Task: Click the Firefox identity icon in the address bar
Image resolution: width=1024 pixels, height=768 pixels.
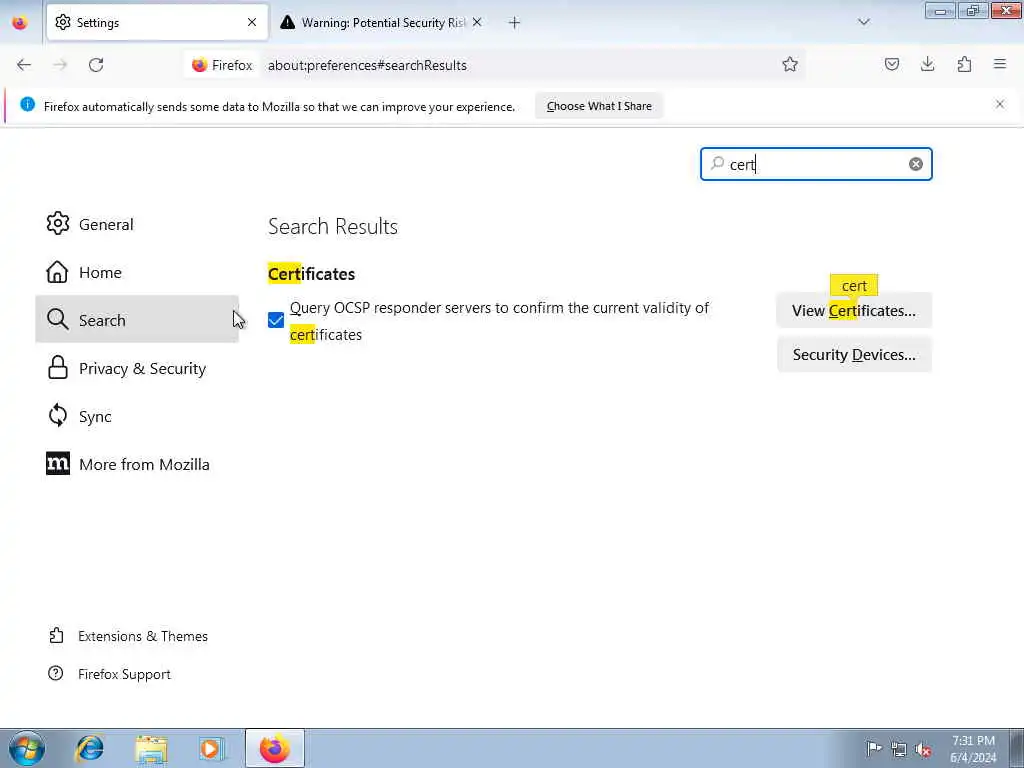Action: click(222, 65)
